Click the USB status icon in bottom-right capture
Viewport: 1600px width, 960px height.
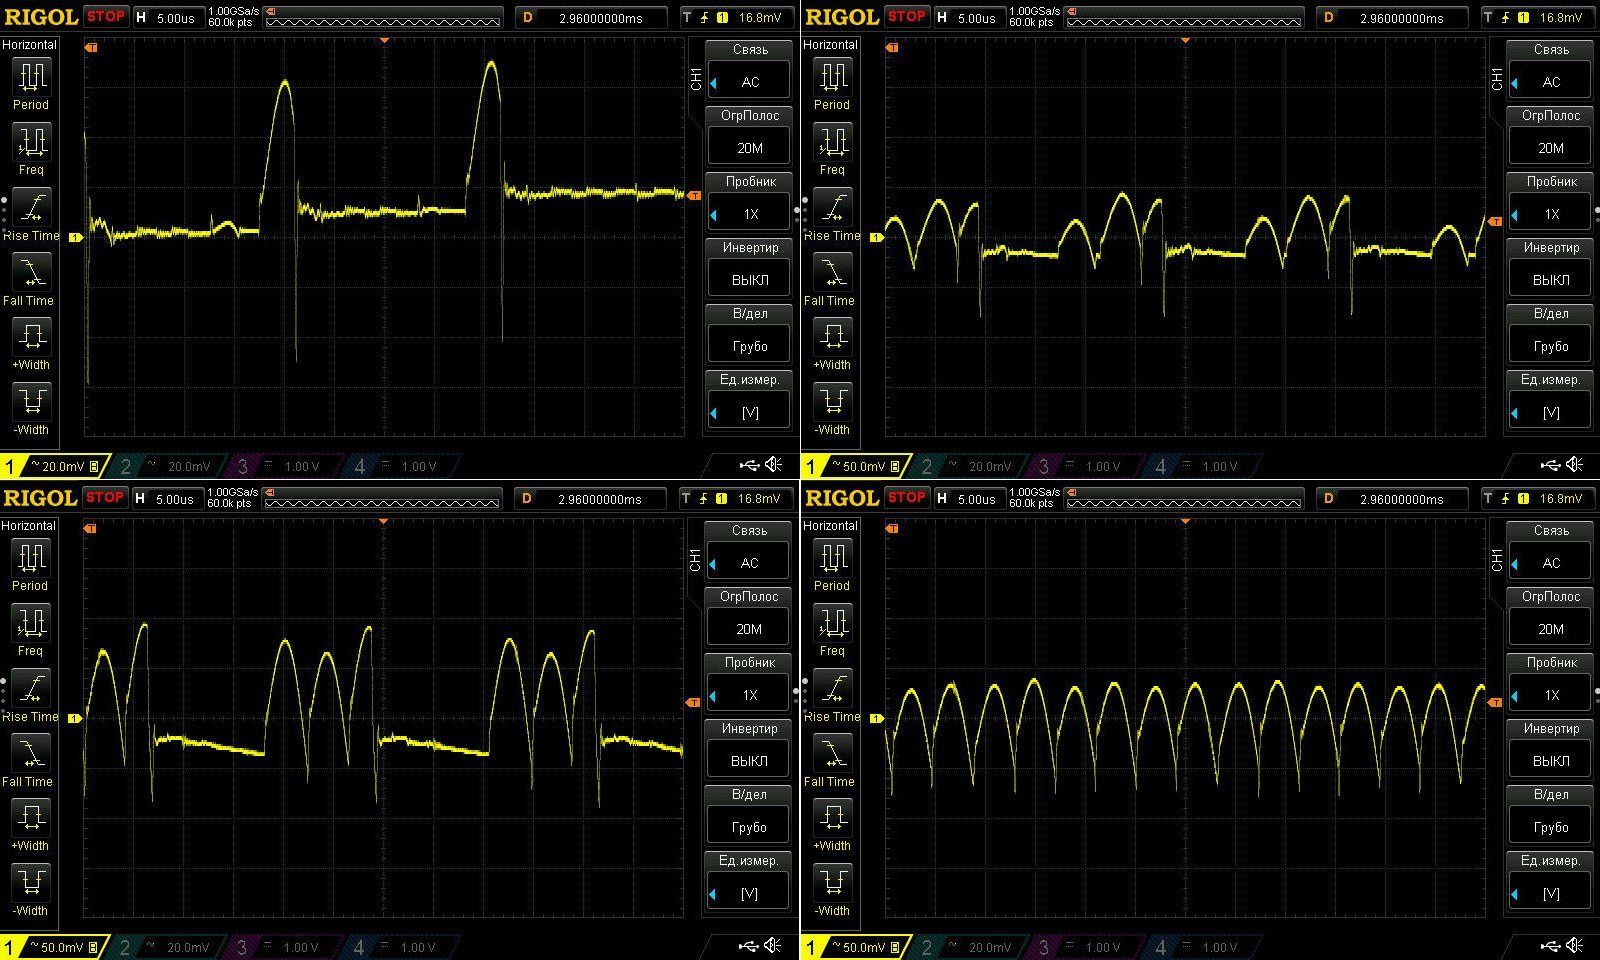pos(1549,946)
